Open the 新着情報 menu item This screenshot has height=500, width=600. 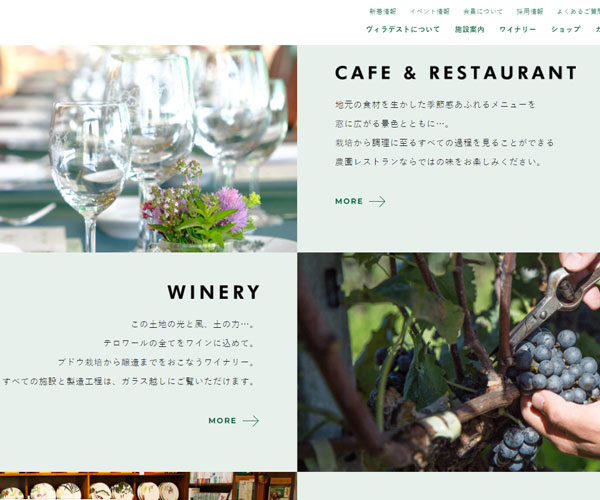tap(383, 11)
